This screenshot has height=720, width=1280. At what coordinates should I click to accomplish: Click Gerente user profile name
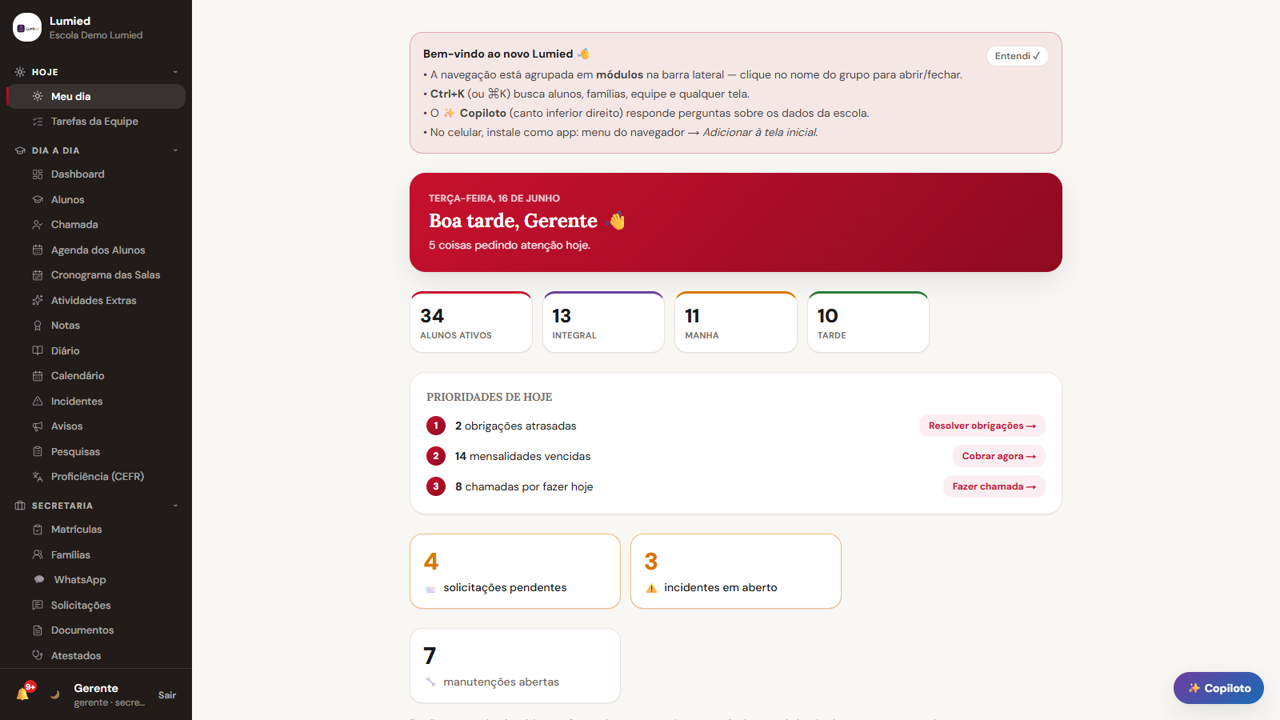point(96,688)
